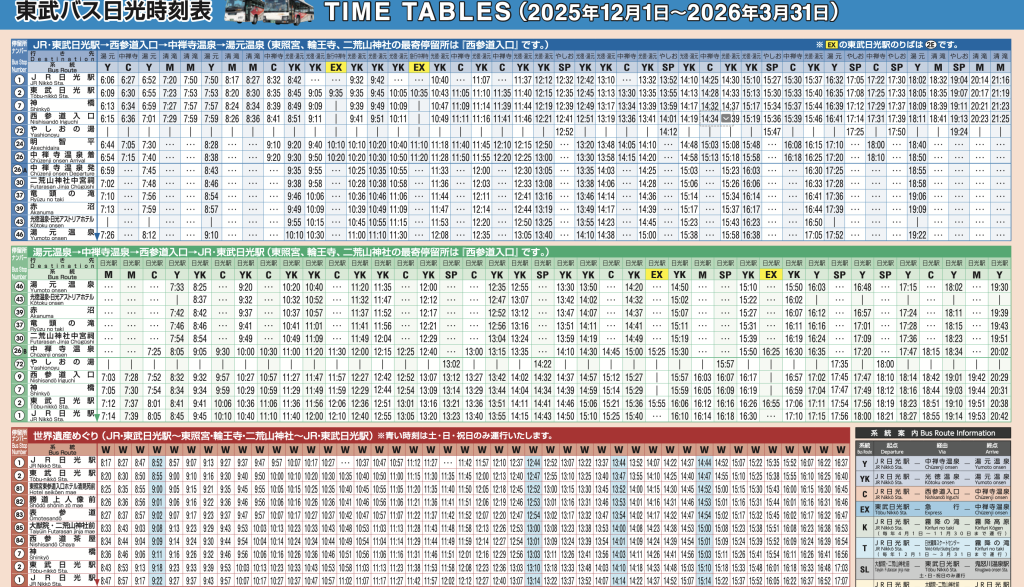
Task: Click the SL route code in Route Information
Action: 865,569
